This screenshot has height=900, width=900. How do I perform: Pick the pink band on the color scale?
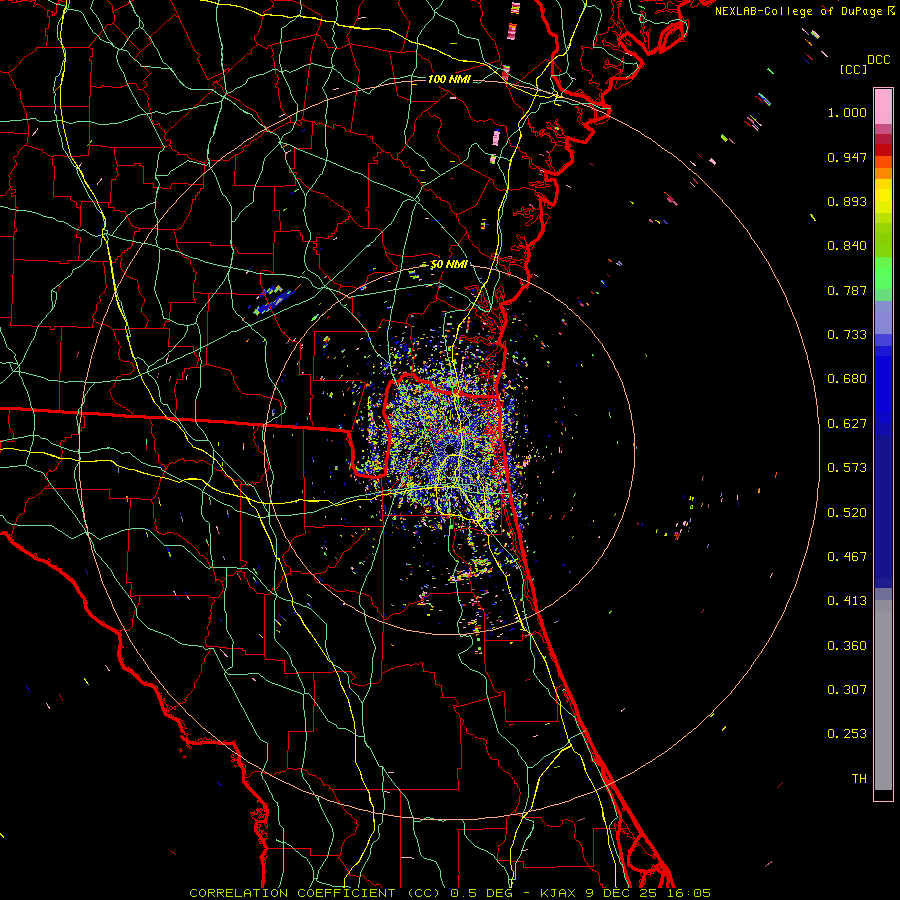(x=883, y=106)
